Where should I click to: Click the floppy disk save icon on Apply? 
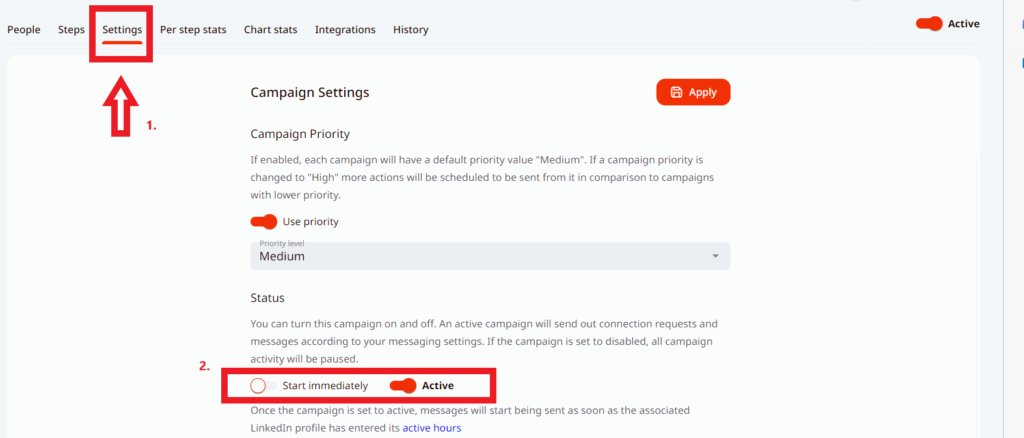[677, 92]
